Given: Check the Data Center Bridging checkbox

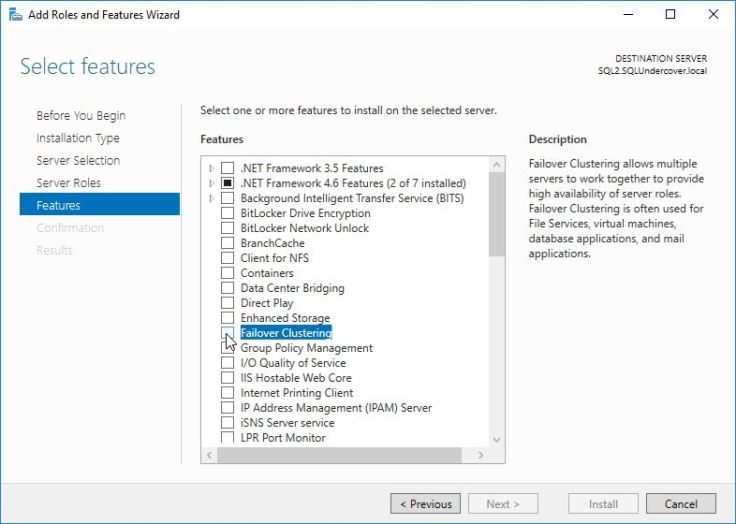Looking at the screenshot, I should pyautogui.click(x=227, y=288).
